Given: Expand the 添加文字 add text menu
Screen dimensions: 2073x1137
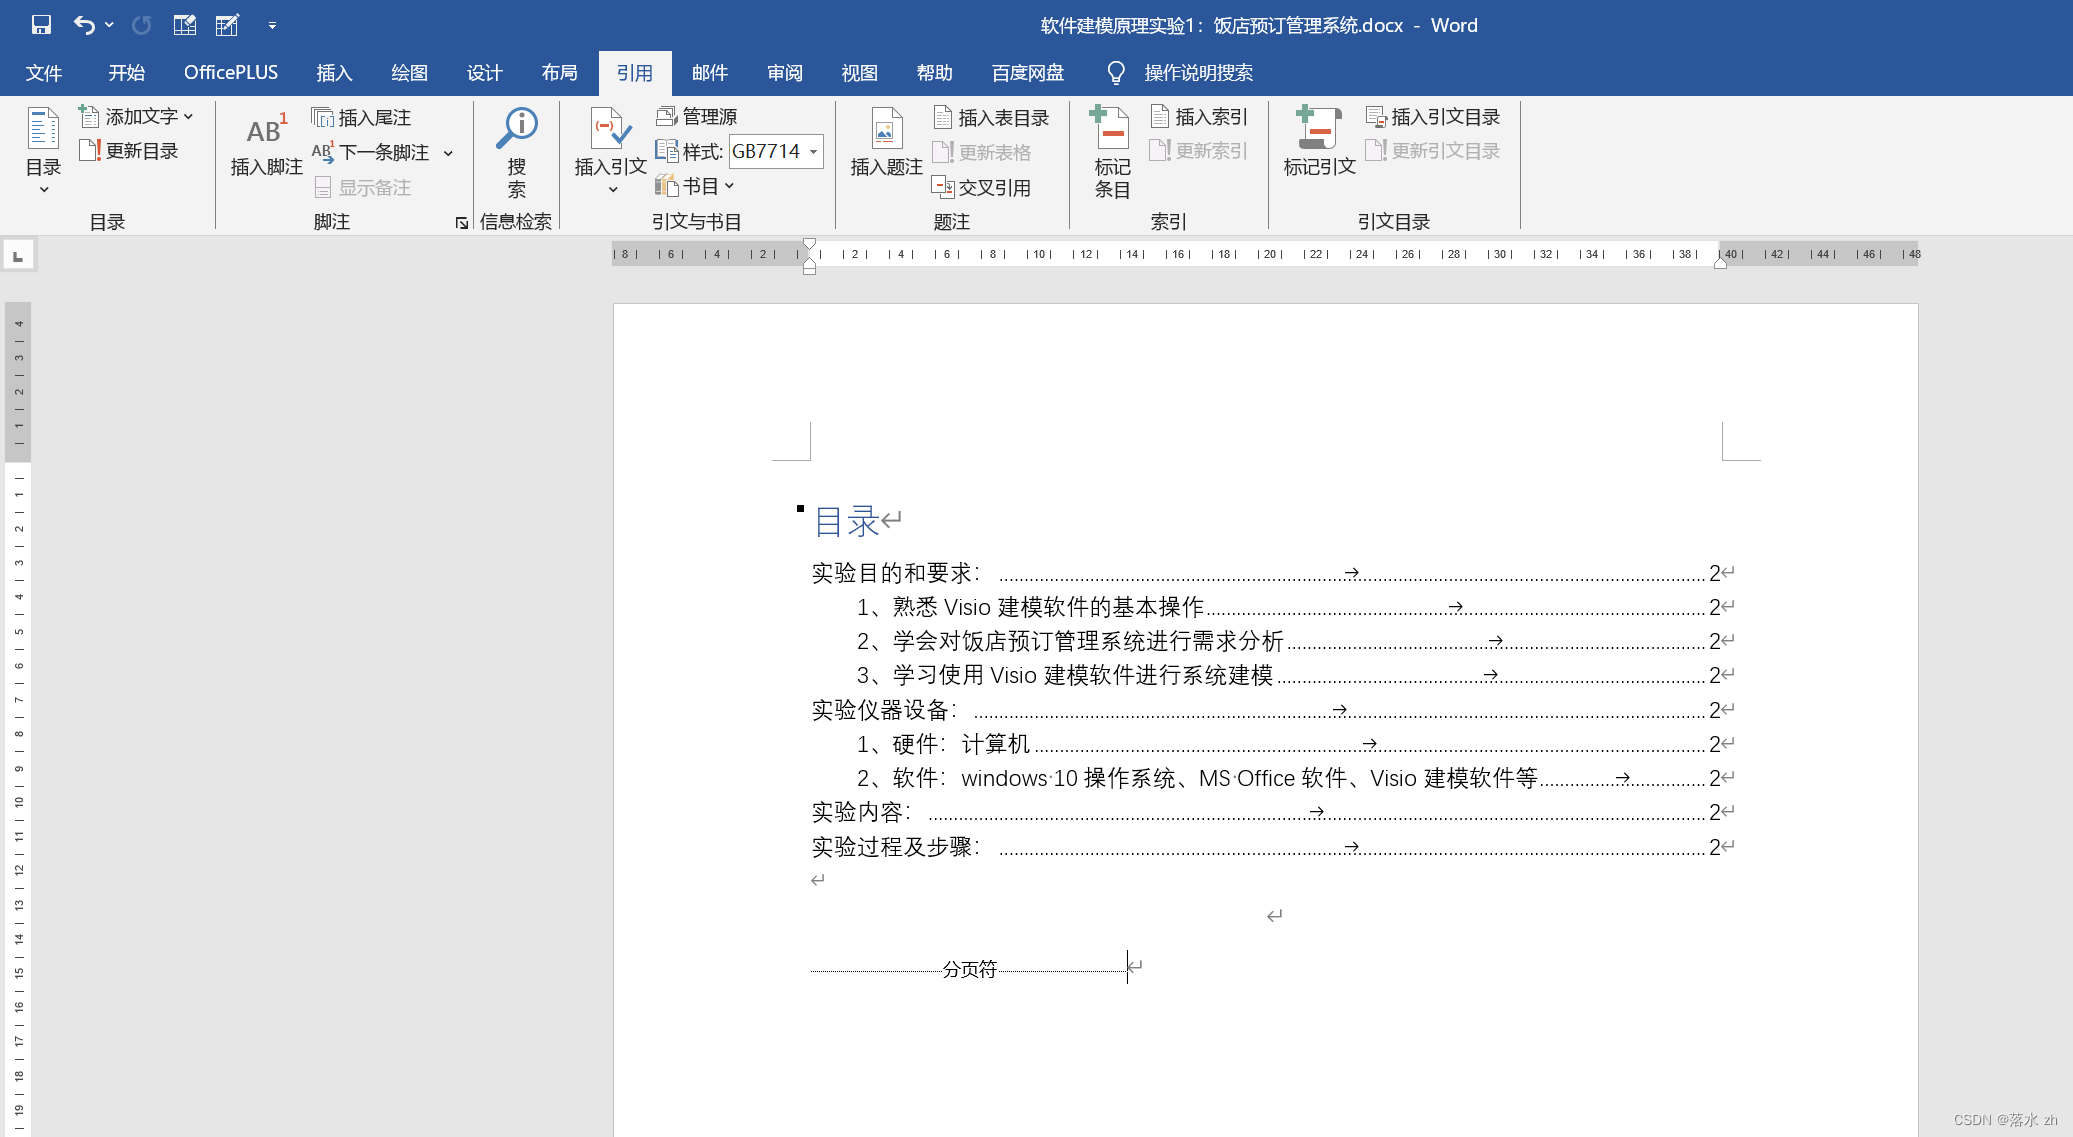Looking at the screenshot, I should click(188, 117).
